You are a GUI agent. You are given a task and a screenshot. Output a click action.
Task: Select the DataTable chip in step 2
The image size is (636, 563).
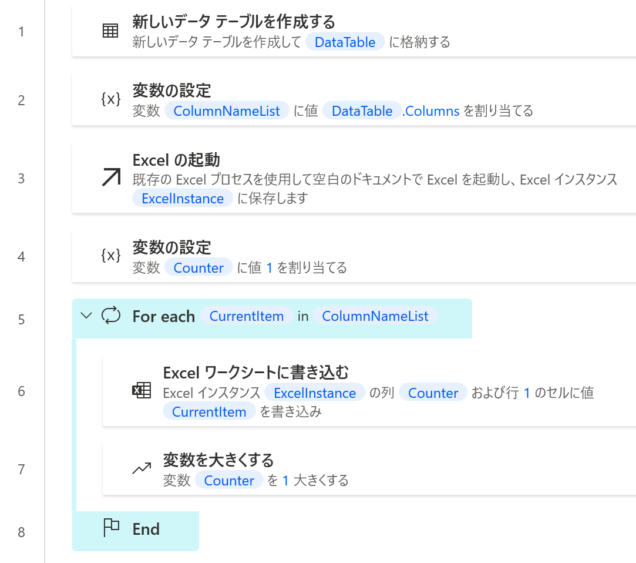(362, 111)
